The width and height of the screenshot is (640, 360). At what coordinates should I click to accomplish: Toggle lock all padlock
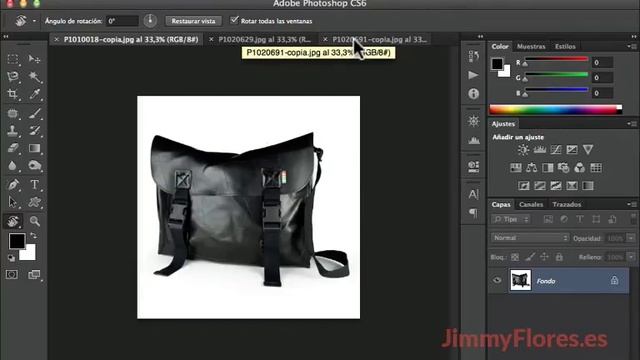tap(559, 257)
